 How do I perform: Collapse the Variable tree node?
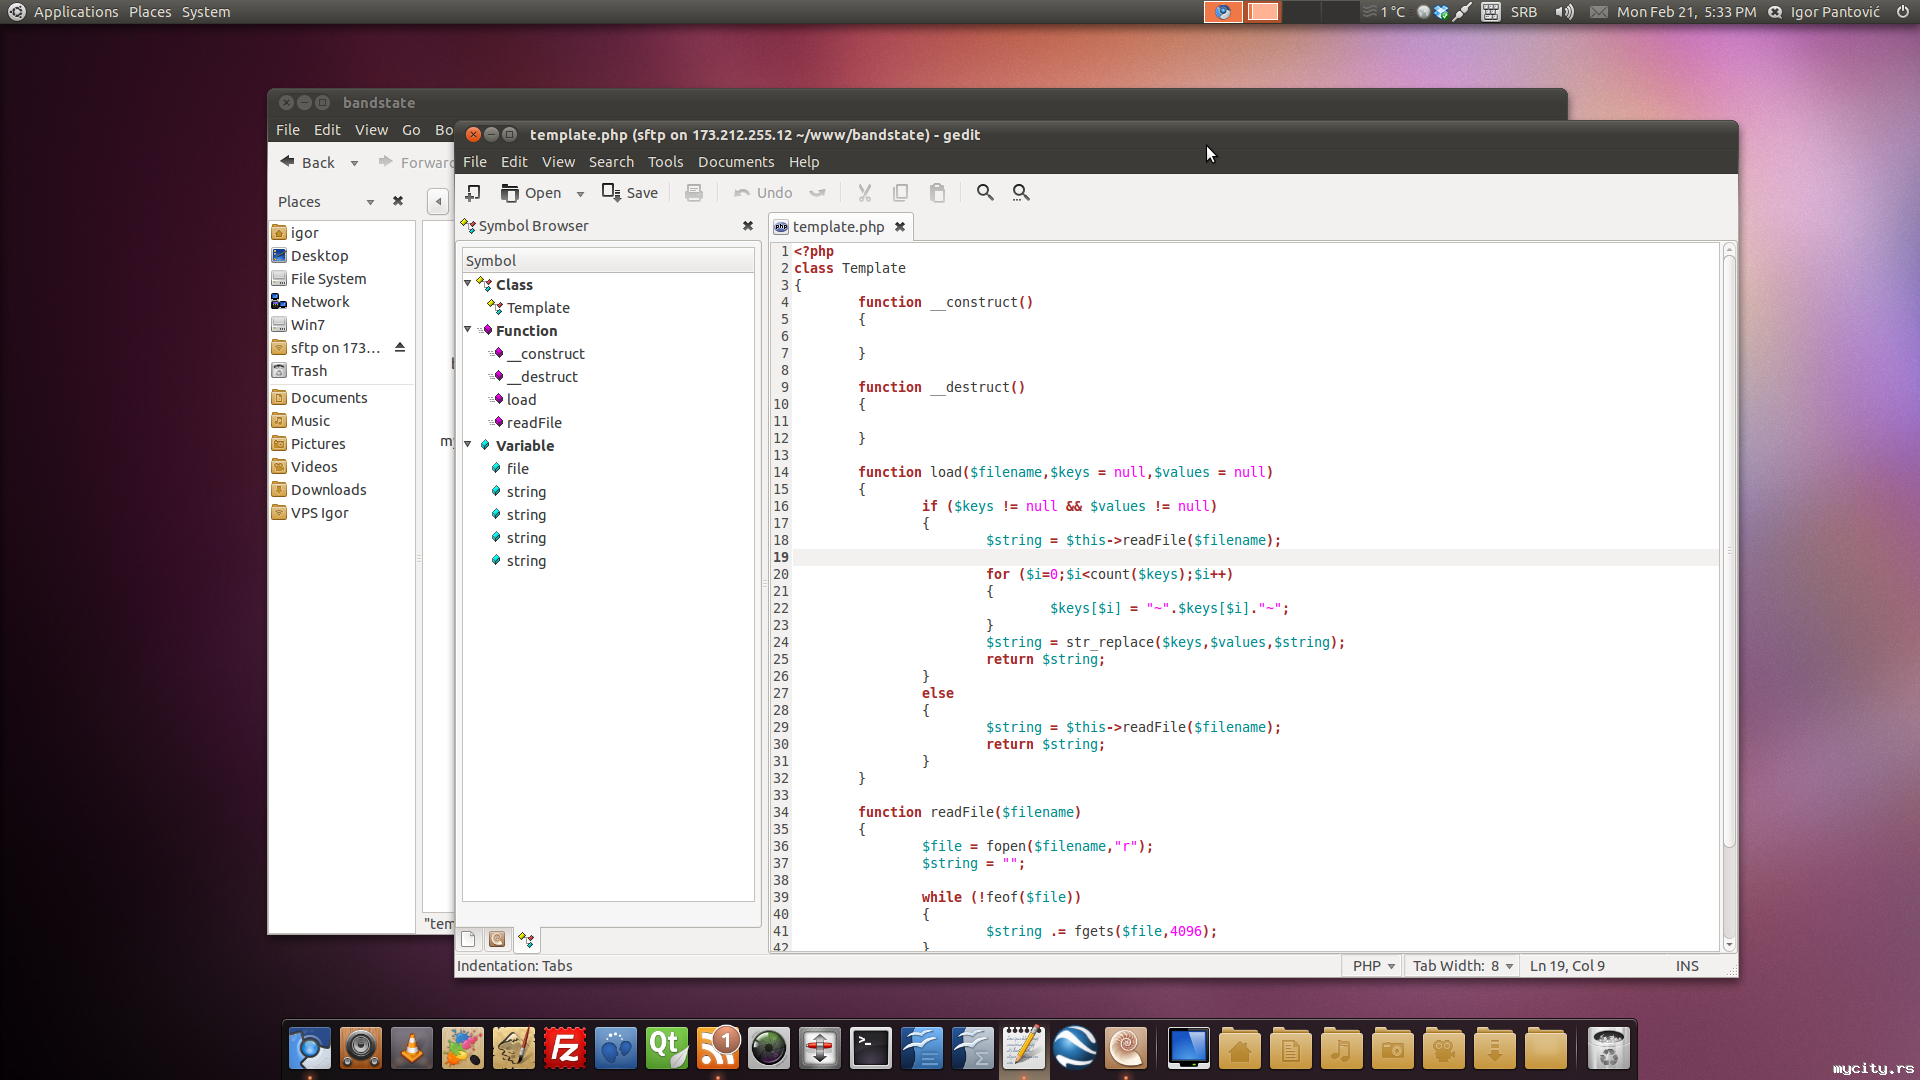coord(468,445)
